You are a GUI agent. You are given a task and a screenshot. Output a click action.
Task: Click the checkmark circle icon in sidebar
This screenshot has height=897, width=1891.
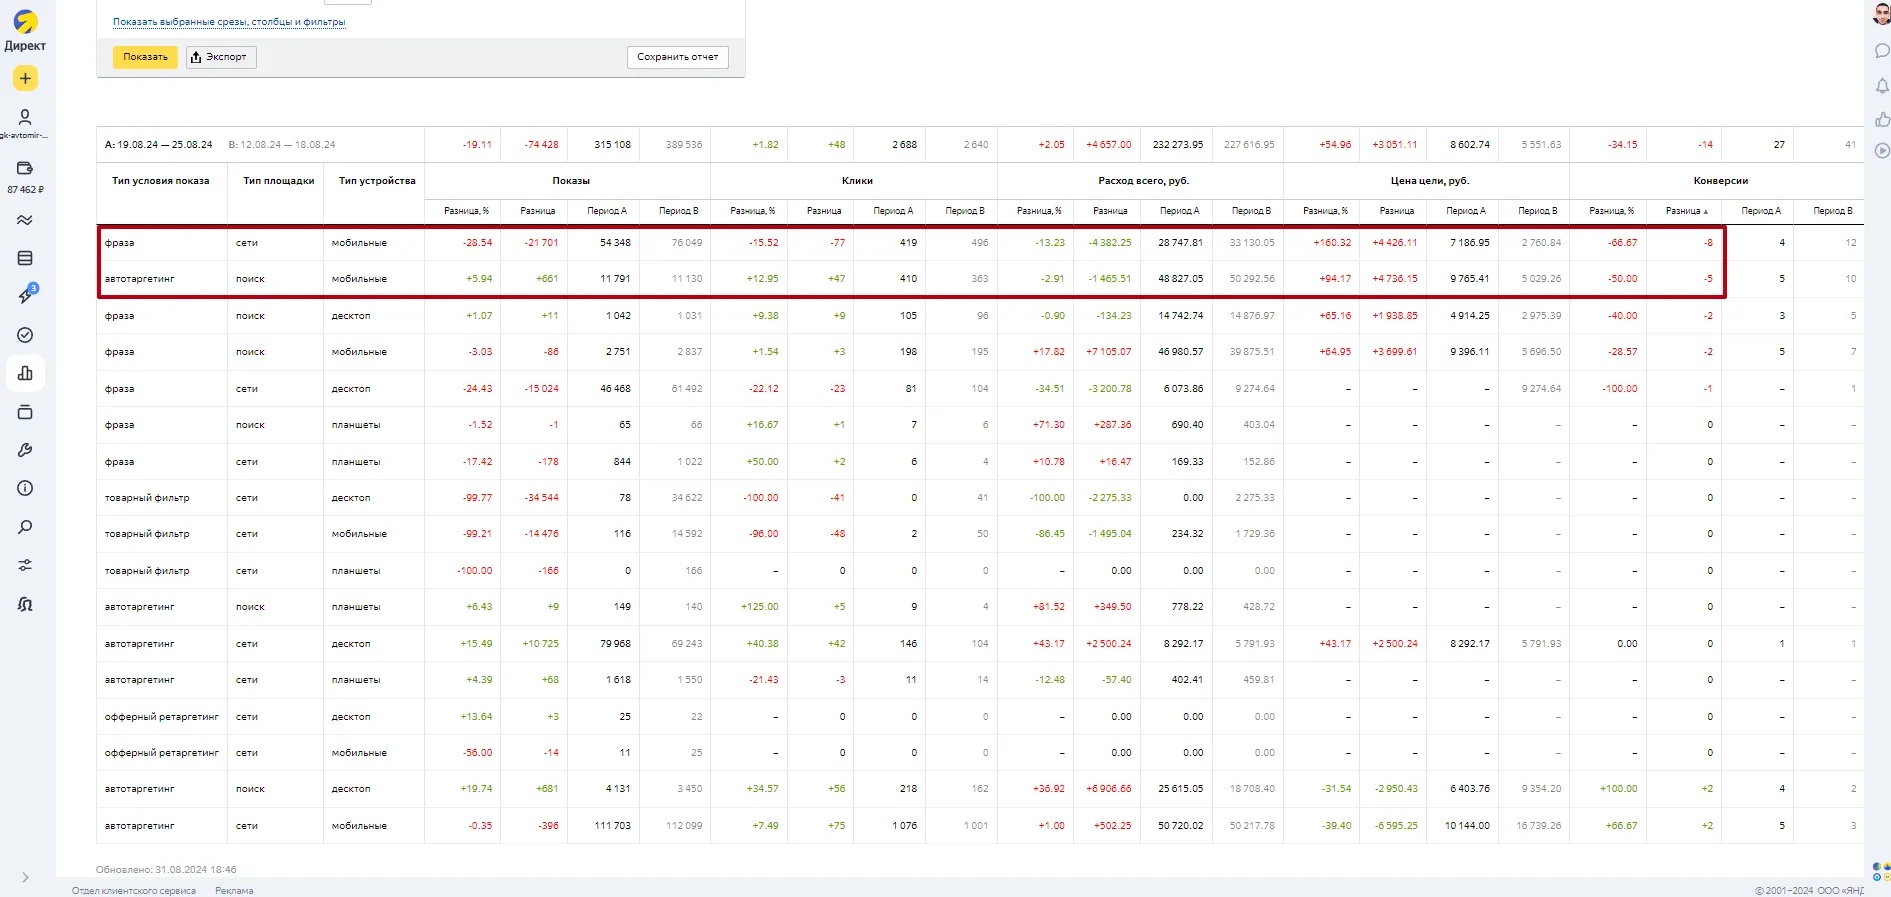[x=25, y=335]
